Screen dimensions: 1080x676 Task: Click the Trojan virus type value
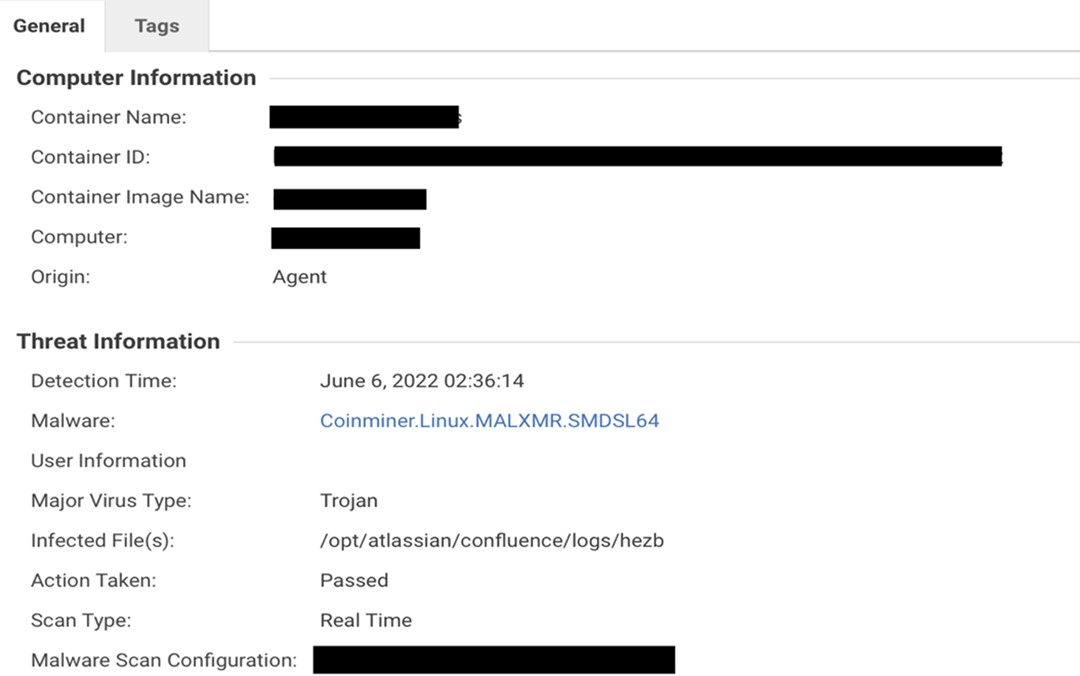point(348,501)
